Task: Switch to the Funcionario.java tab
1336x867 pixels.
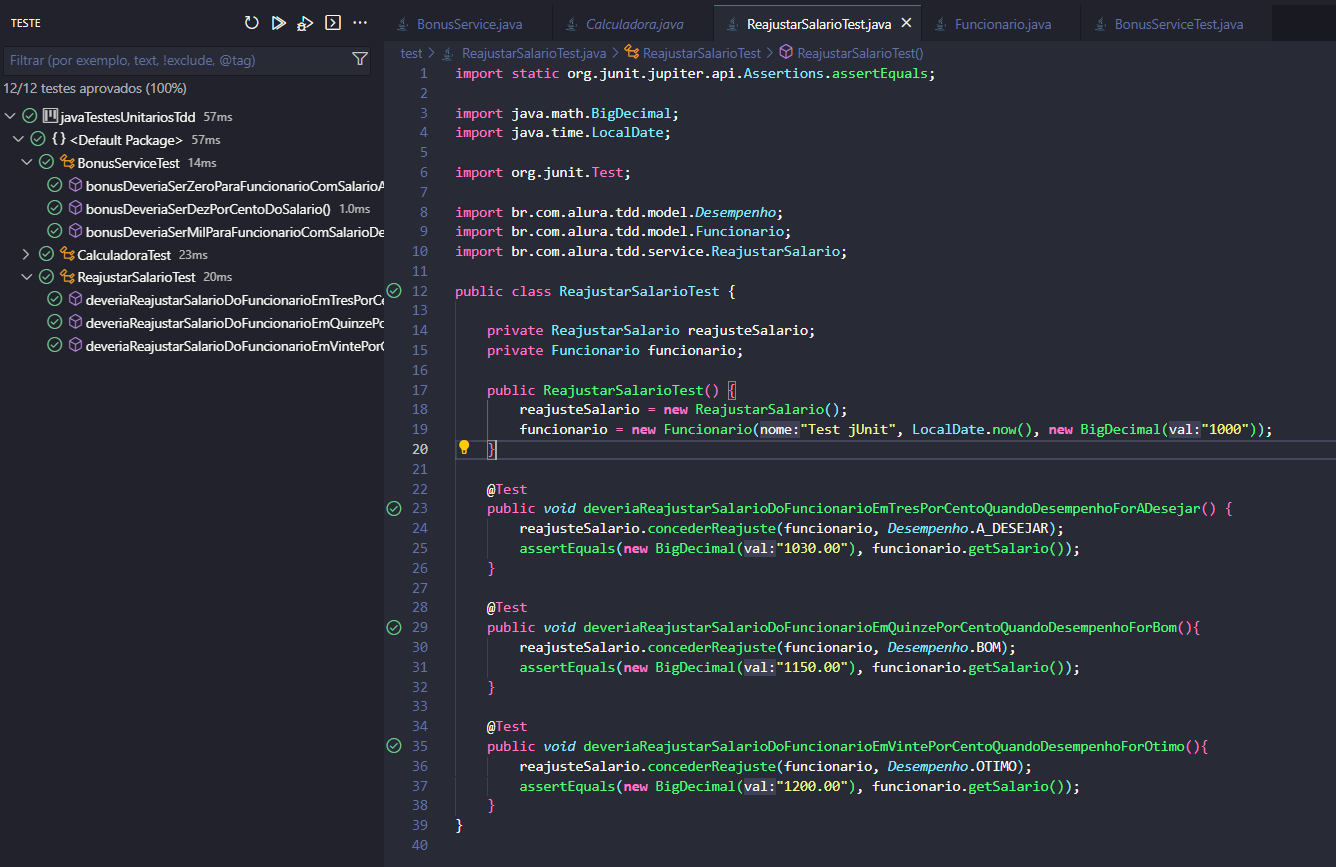Action: (1002, 24)
